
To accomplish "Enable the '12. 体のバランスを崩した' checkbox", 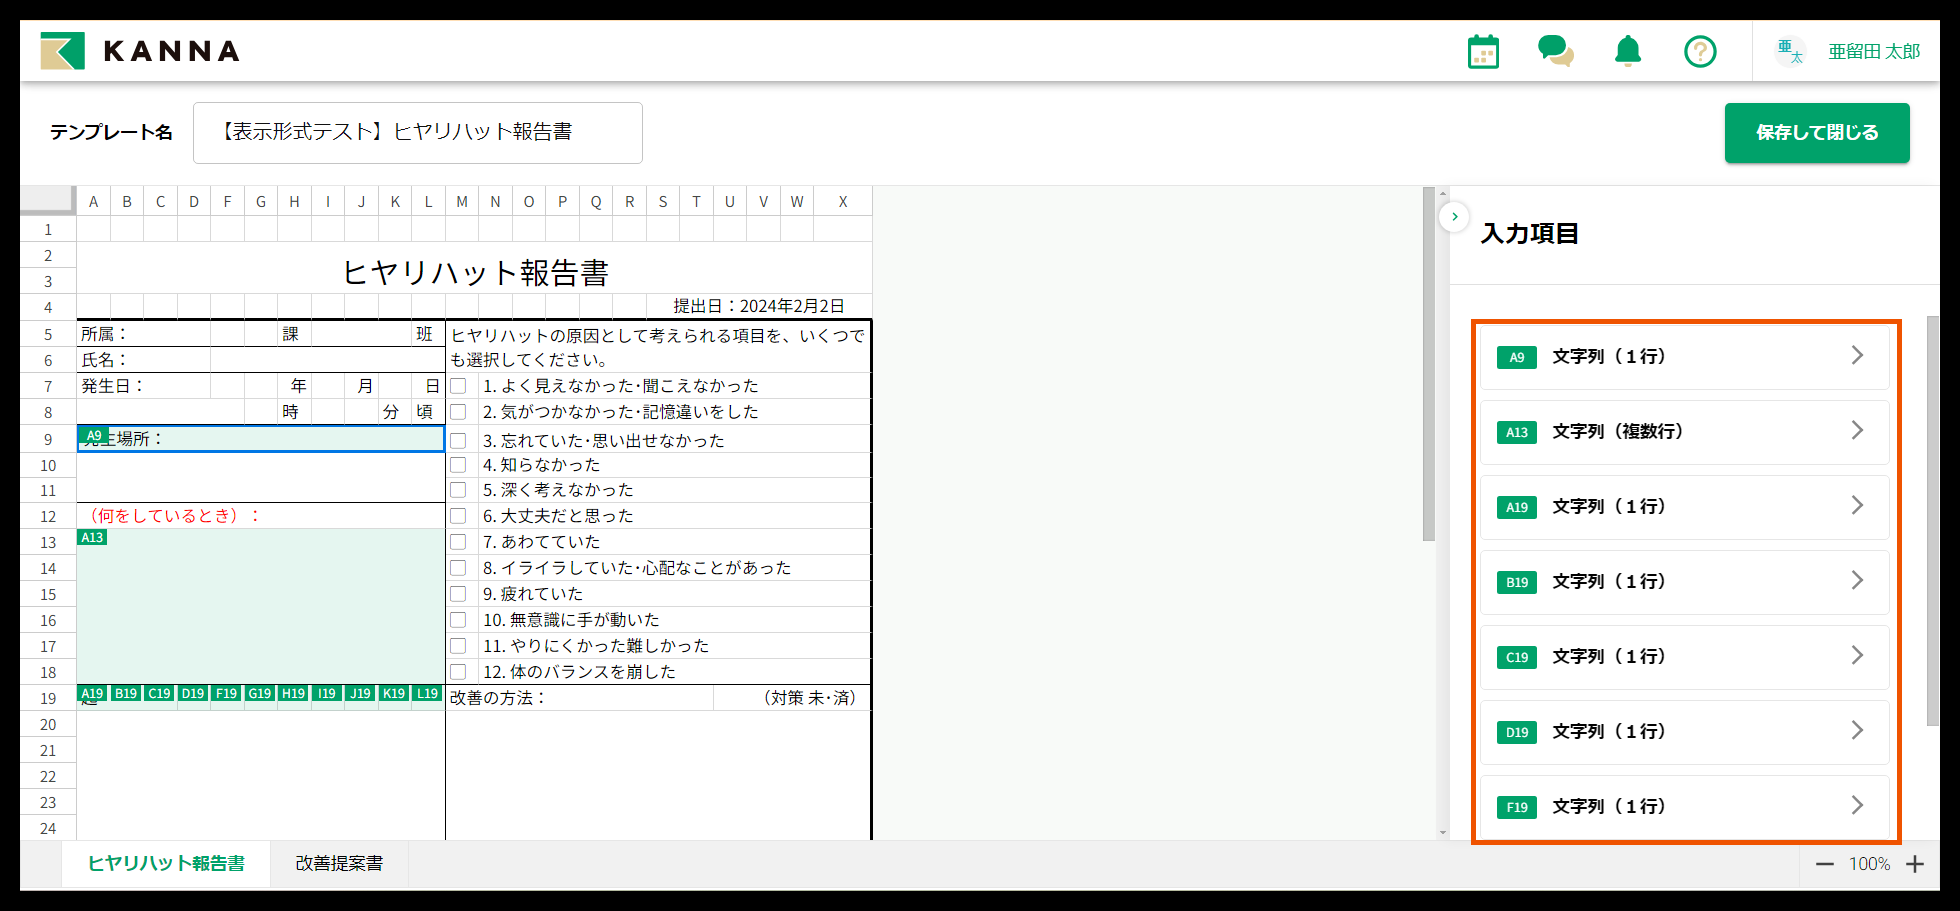I will (x=458, y=672).
